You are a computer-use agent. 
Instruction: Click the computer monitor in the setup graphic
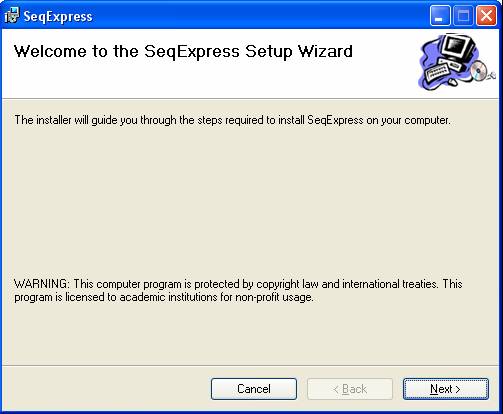coord(456,48)
